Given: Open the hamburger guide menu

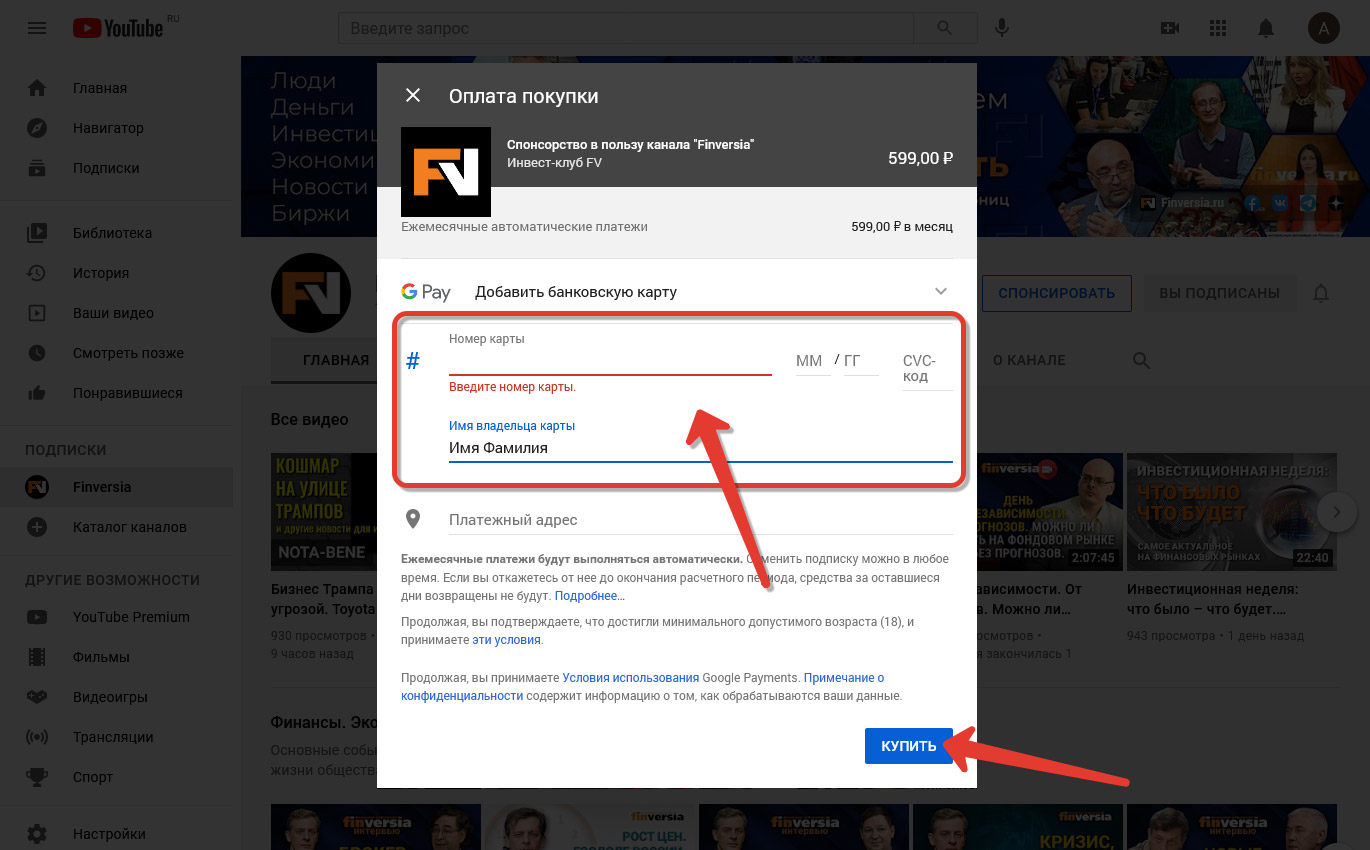Looking at the screenshot, I should 37,28.
